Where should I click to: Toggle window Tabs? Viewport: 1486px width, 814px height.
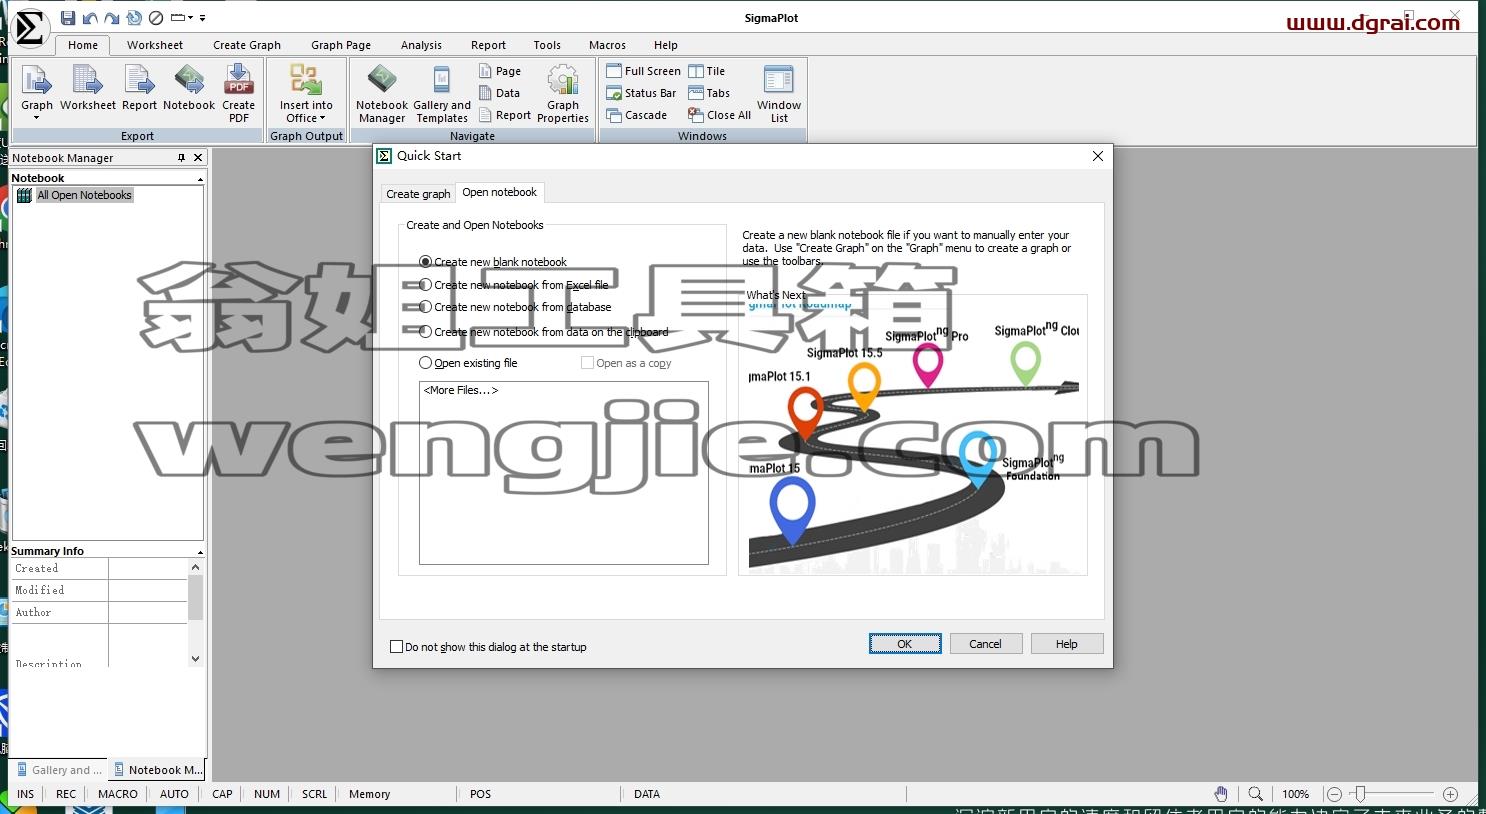tap(709, 93)
